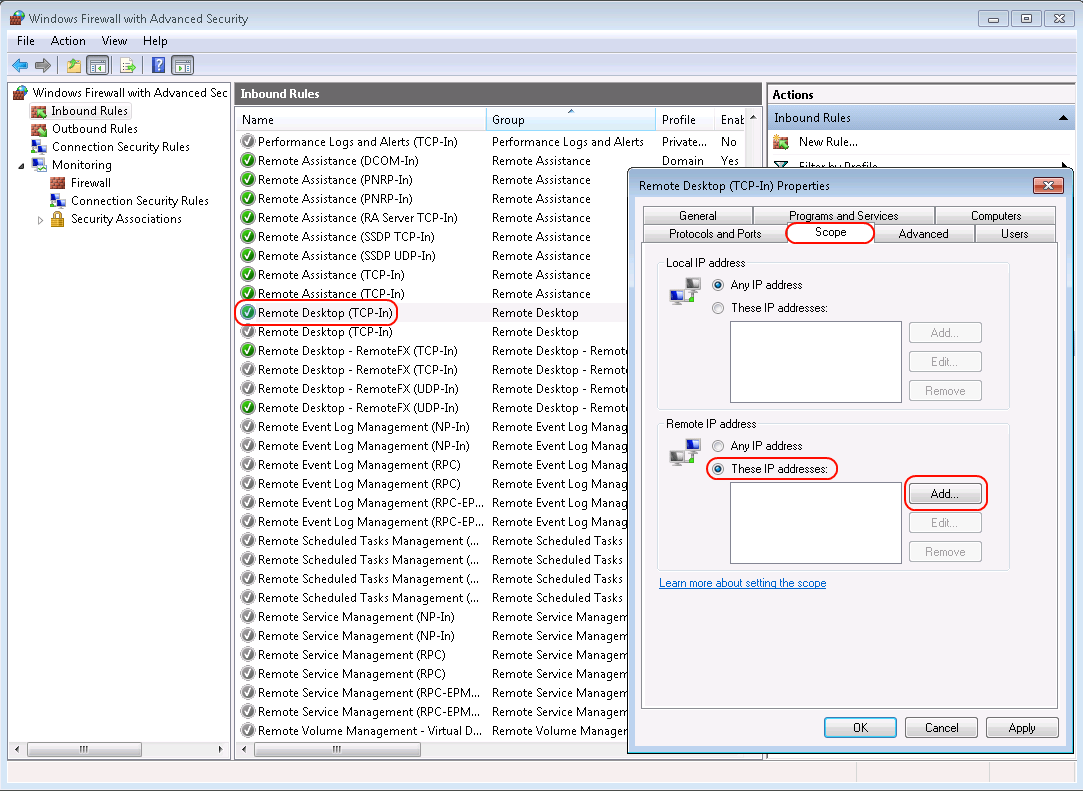Expand the Security Associations tree node
Viewport: 1083px width, 791px height.
(41, 219)
